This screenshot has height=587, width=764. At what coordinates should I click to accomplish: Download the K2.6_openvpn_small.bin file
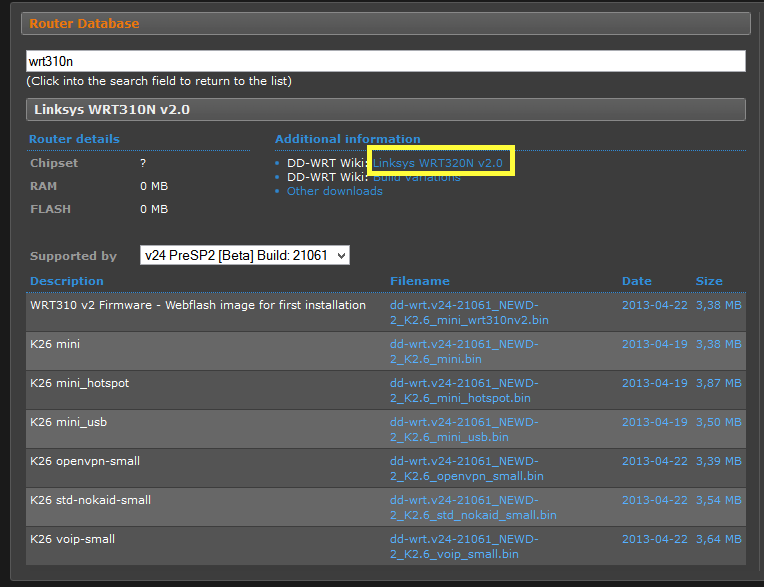[466, 468]
